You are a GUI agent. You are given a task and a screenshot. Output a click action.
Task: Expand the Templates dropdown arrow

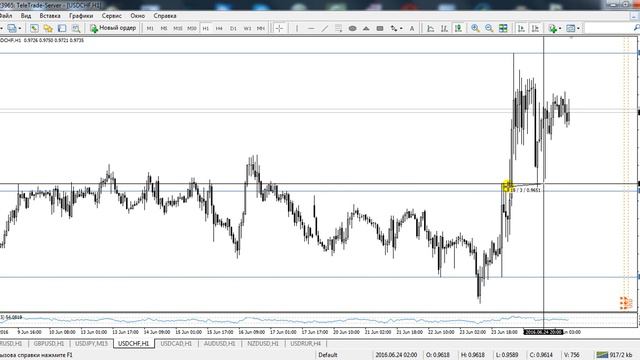pyautogui.click(x=578, y=28)
